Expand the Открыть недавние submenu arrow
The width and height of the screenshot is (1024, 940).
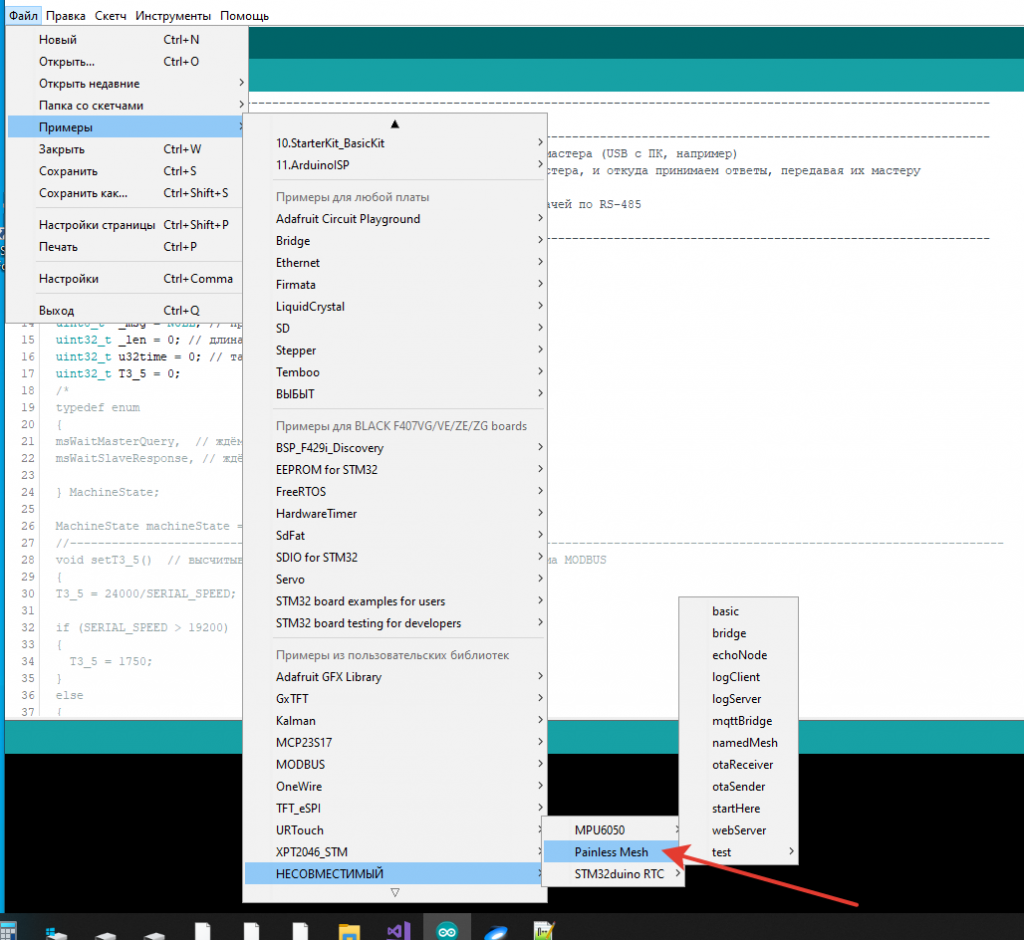click(x=241, y=83)
